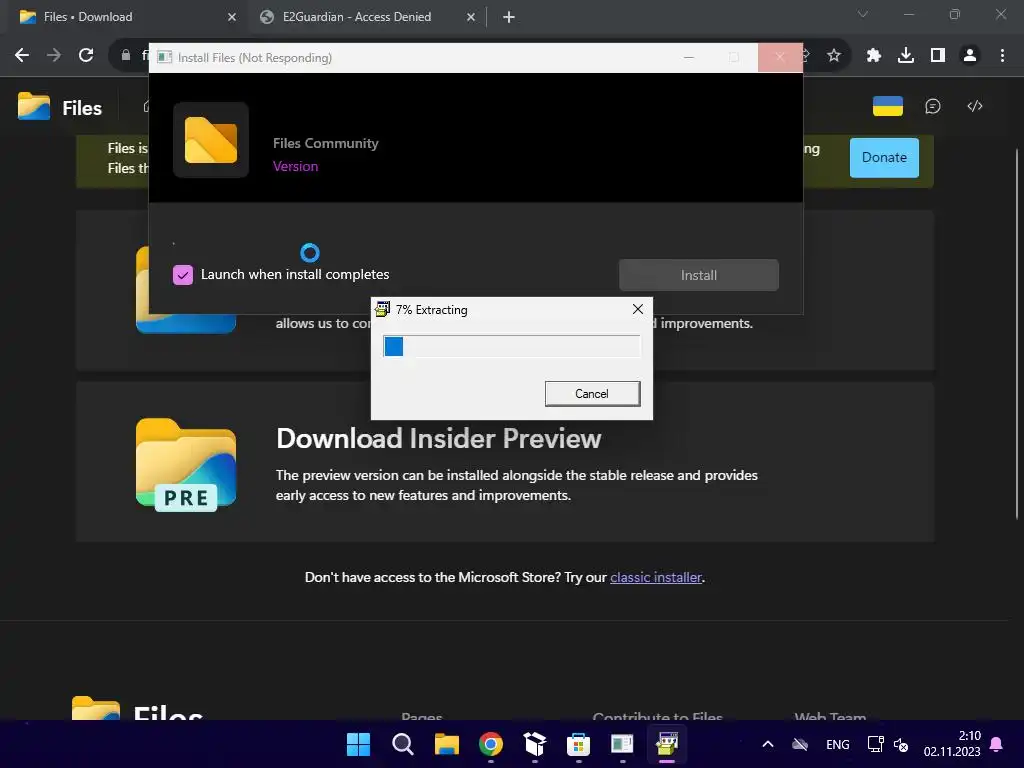Open Windows Start menu
This screenshot has height=768, width=1024.
(x=358, y=744)
